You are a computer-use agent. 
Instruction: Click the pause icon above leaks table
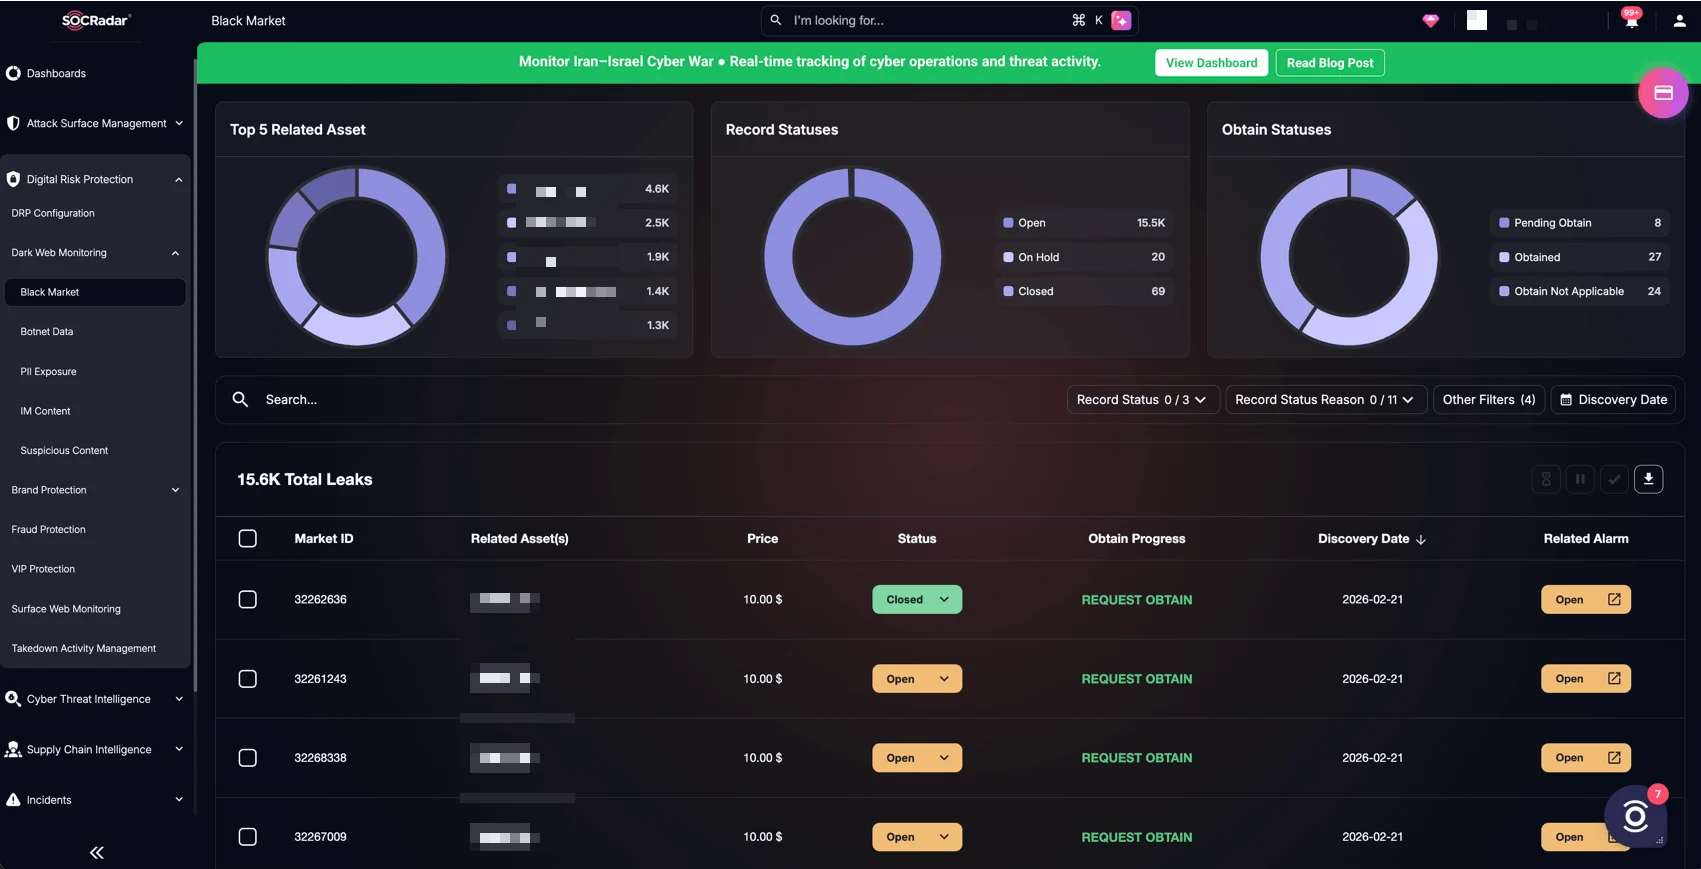click(1580, 479)
